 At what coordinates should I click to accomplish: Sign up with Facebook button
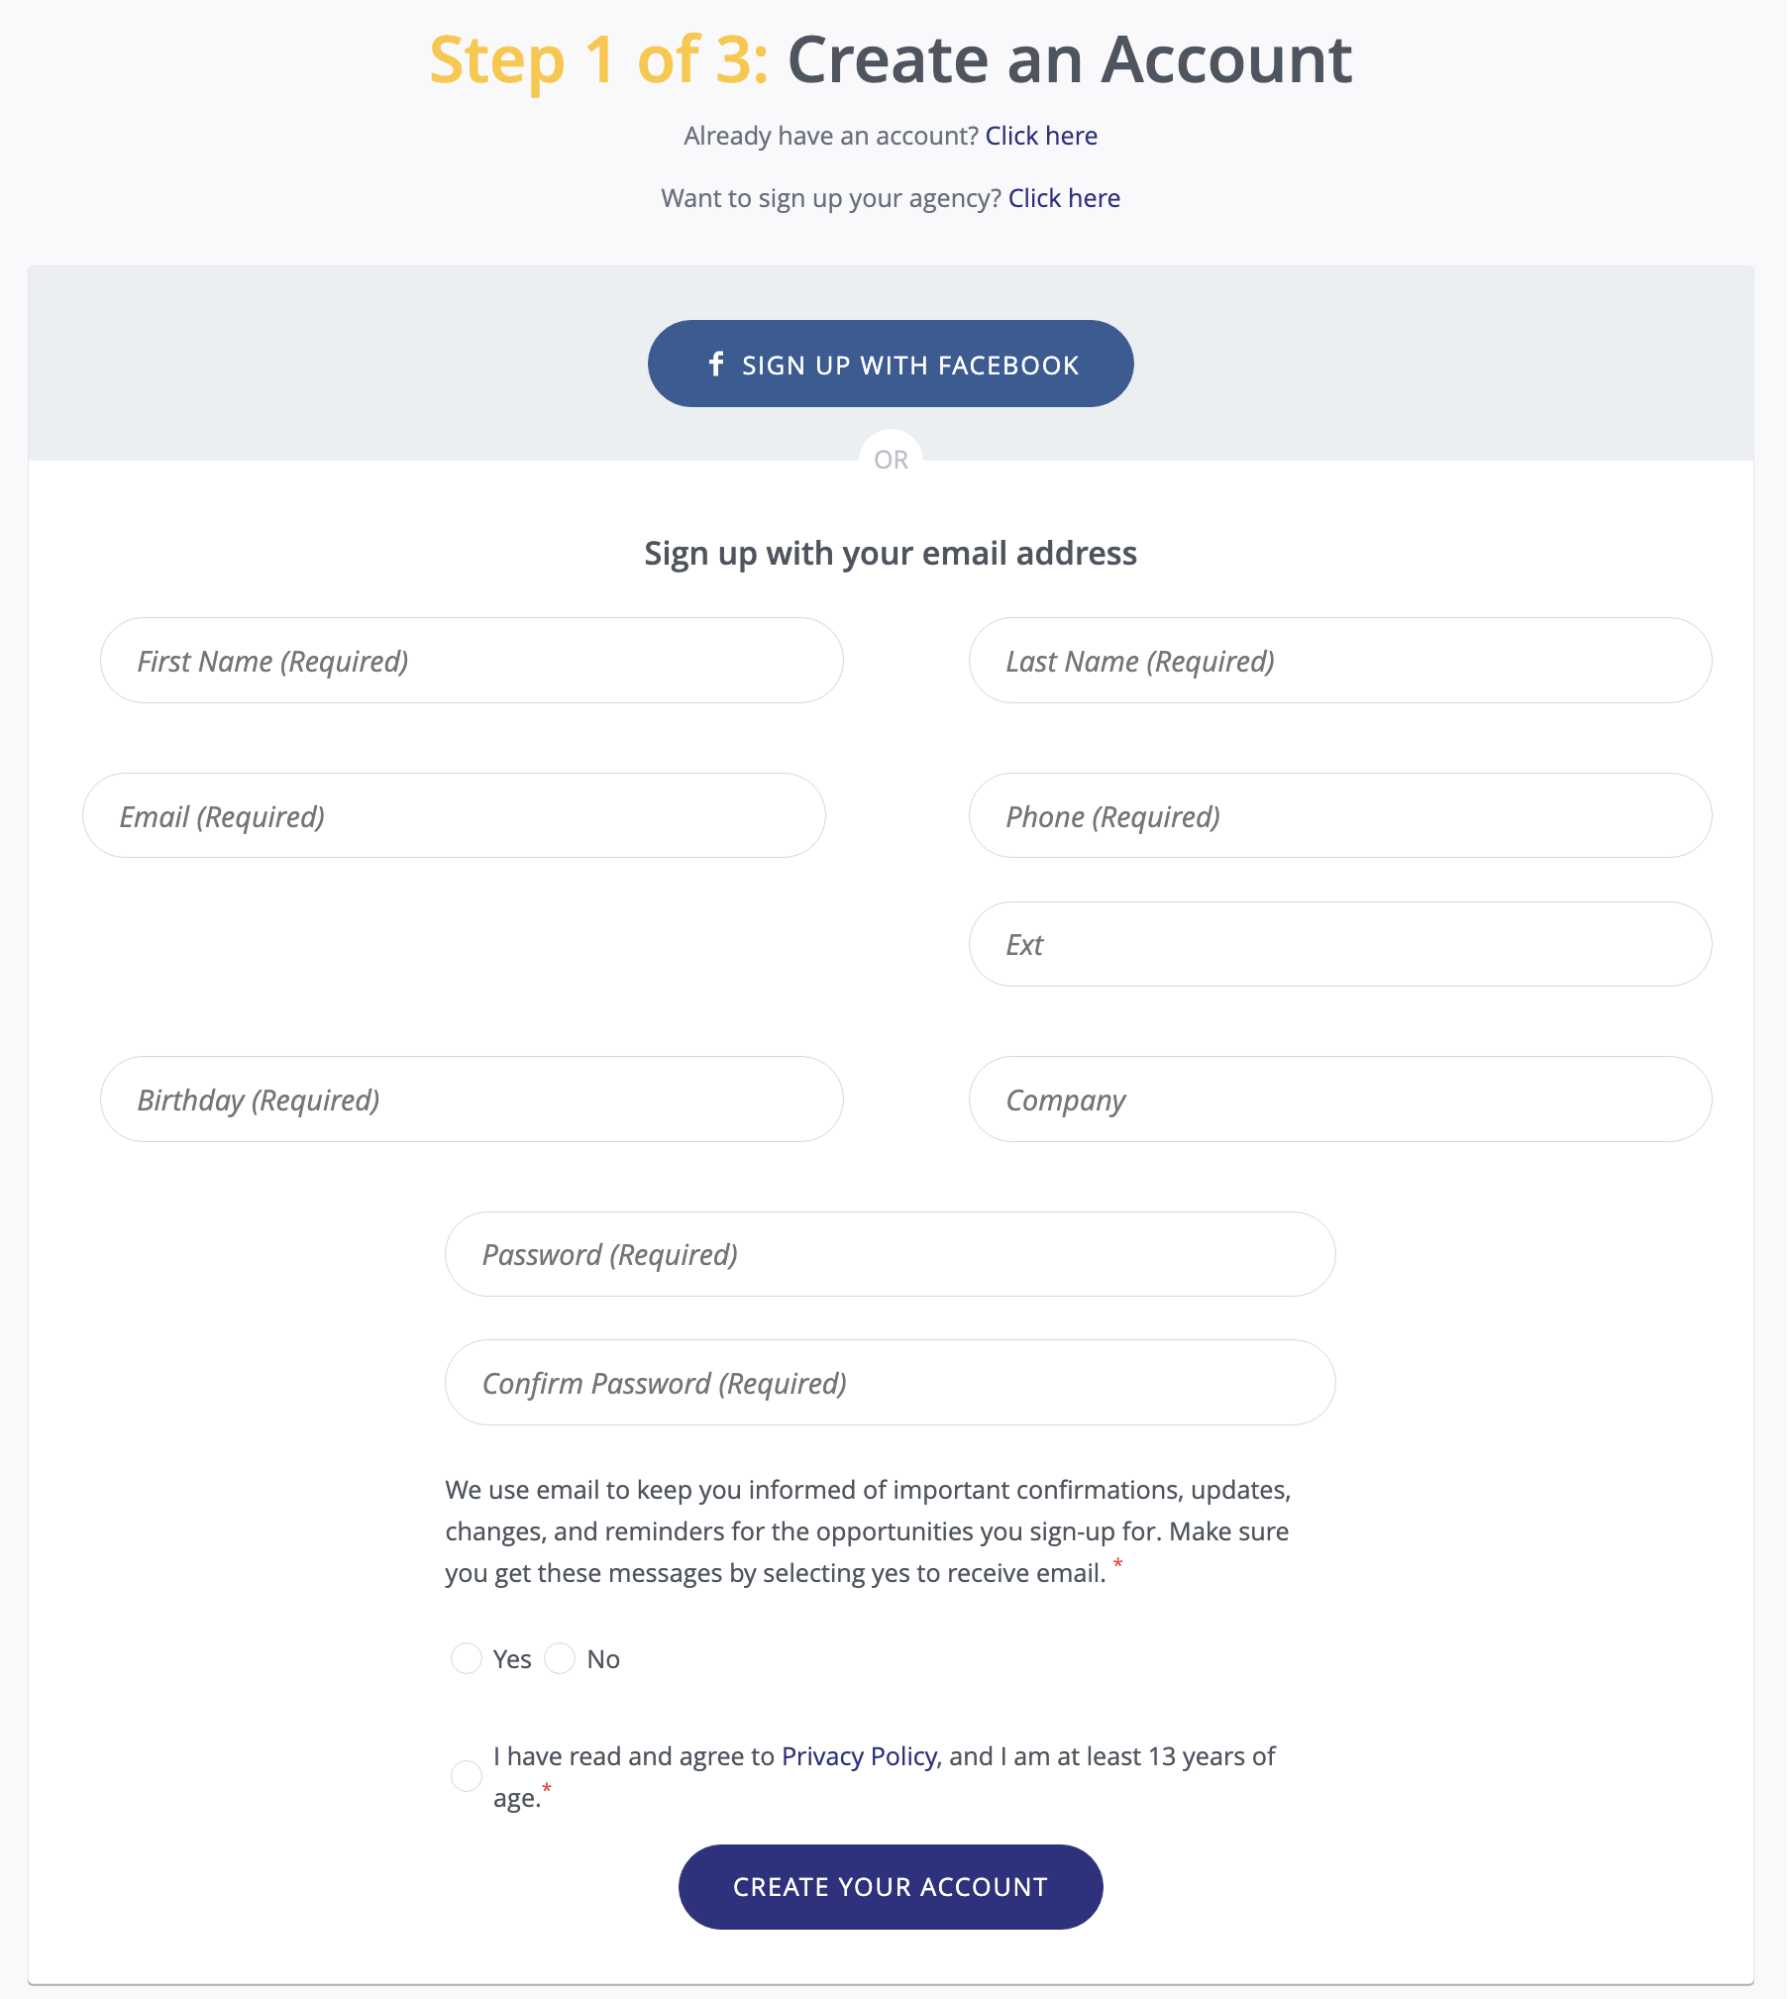click(890, 364)
